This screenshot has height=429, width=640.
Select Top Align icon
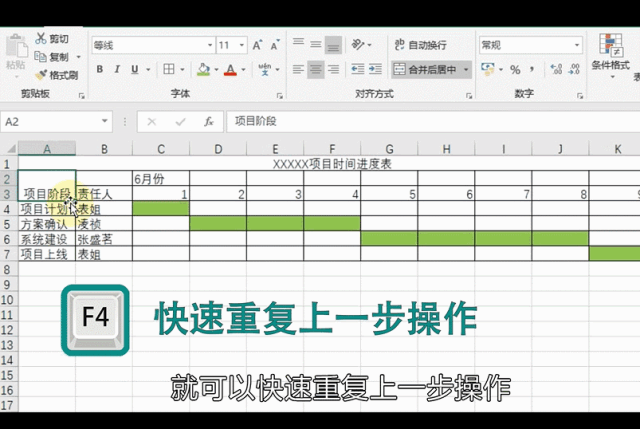(x=298, y=44)
